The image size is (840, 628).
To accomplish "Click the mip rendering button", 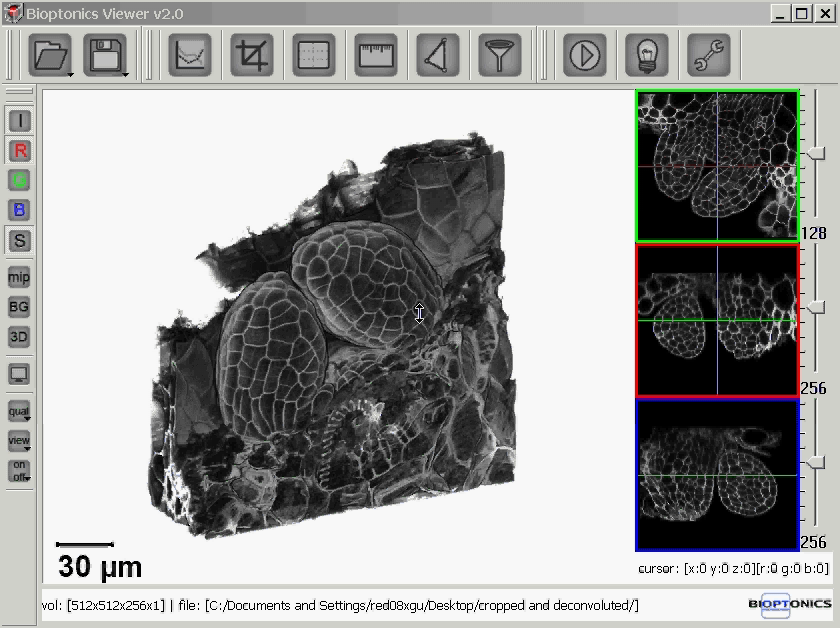I will click(19, 277).
